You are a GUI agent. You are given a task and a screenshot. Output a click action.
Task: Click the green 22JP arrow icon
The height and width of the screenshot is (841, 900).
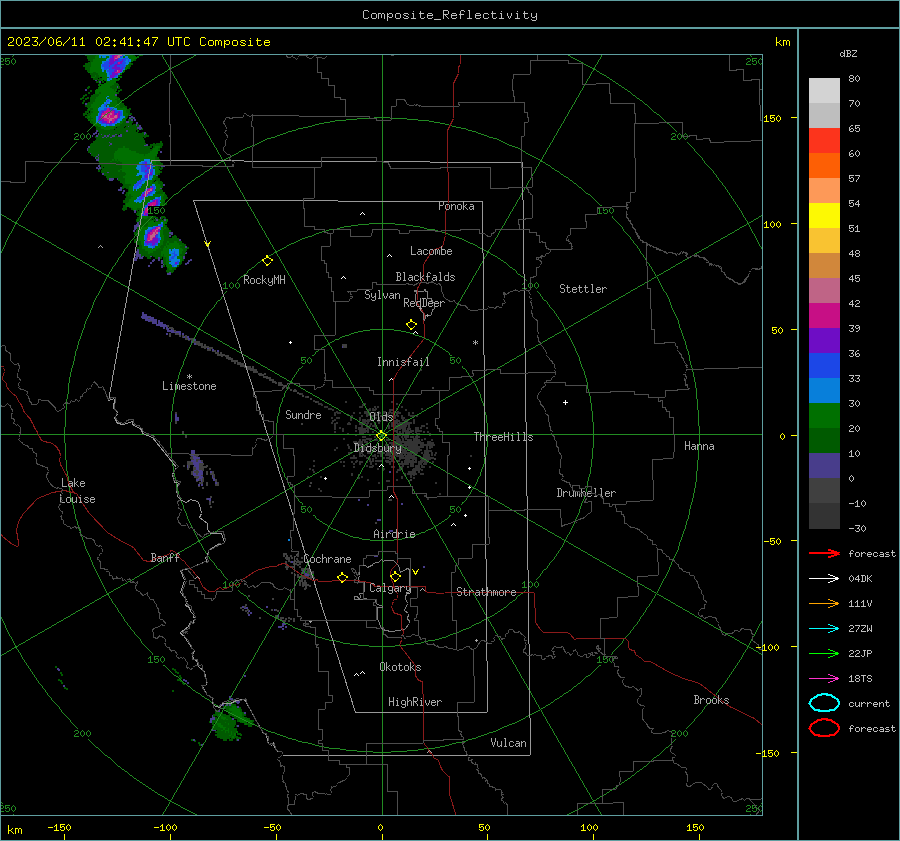pos(824,653)
